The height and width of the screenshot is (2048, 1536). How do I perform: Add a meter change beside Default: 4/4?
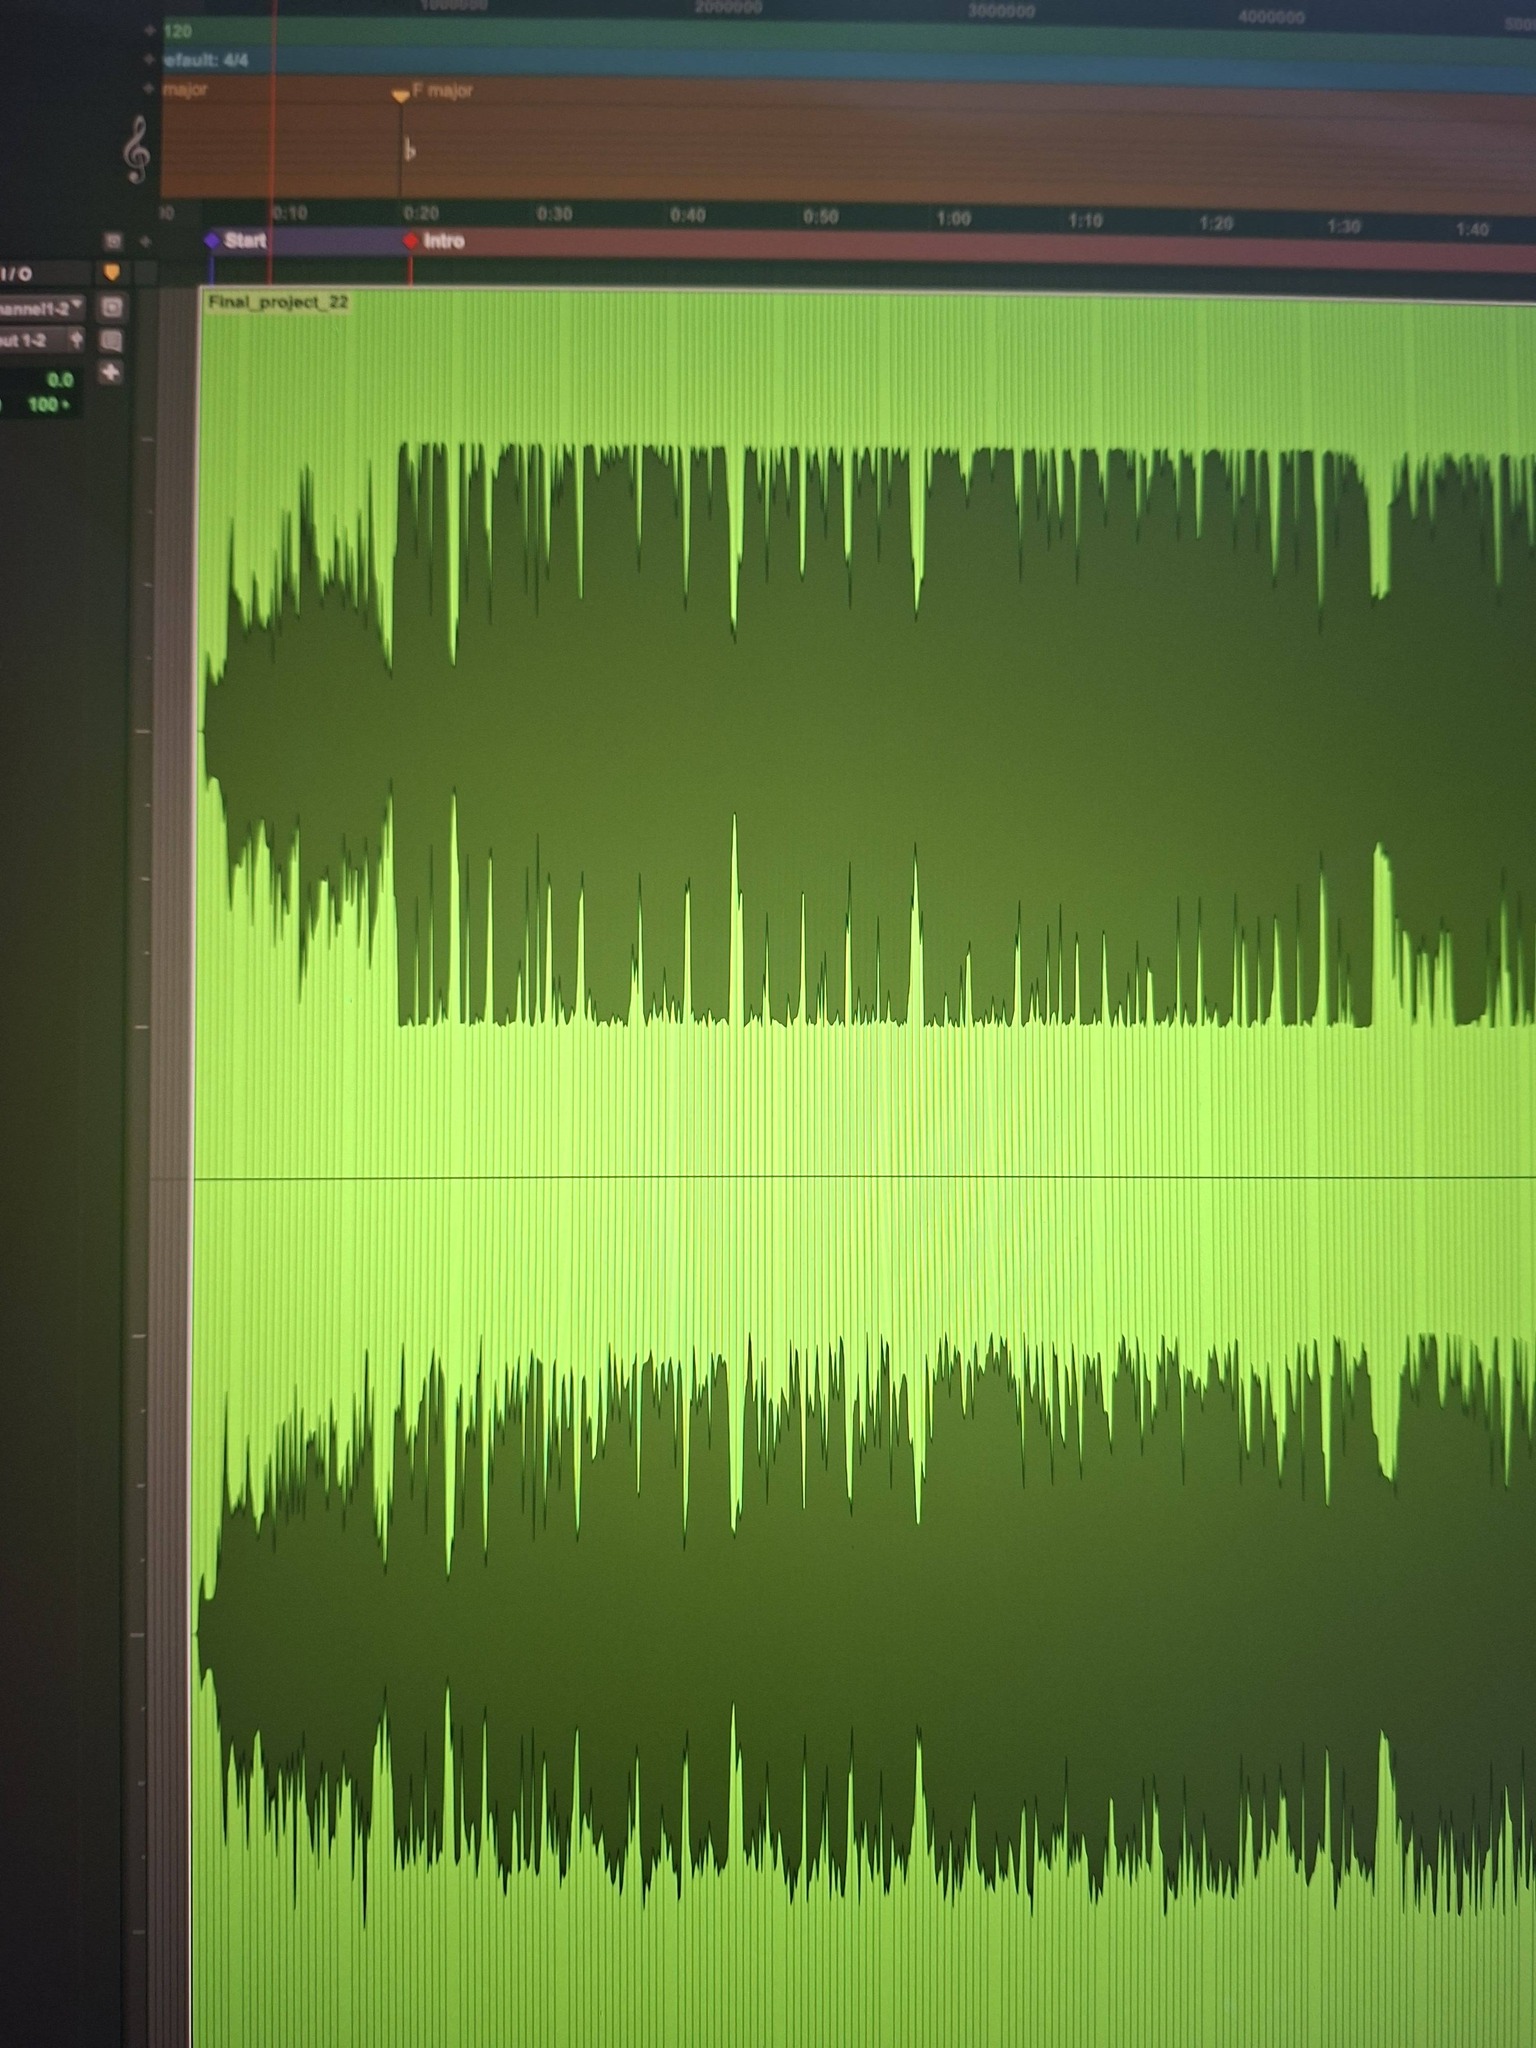[x=150, y=60]
